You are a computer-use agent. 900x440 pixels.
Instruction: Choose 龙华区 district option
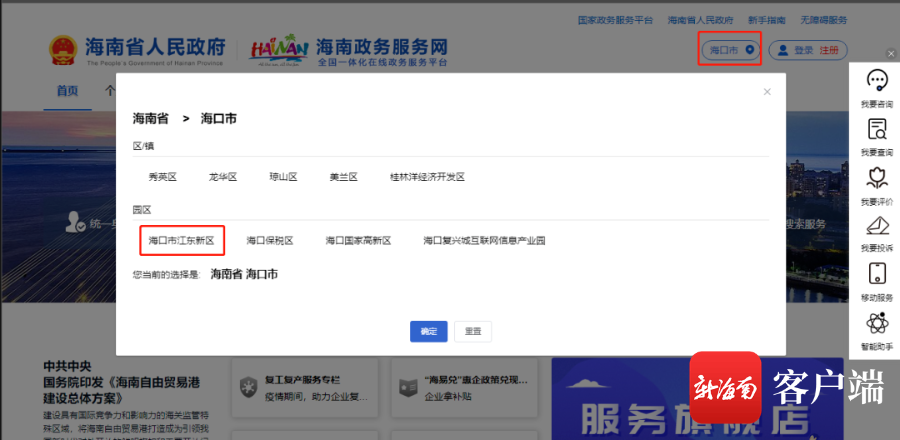tap(222, 177)
